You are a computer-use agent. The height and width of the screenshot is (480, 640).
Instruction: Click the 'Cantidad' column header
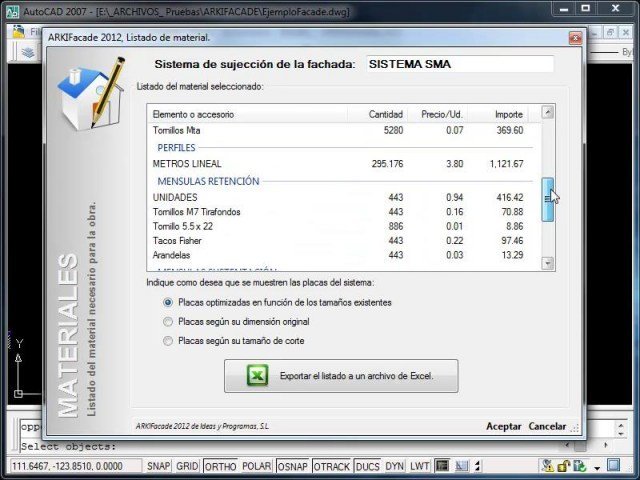click(378, 114)
